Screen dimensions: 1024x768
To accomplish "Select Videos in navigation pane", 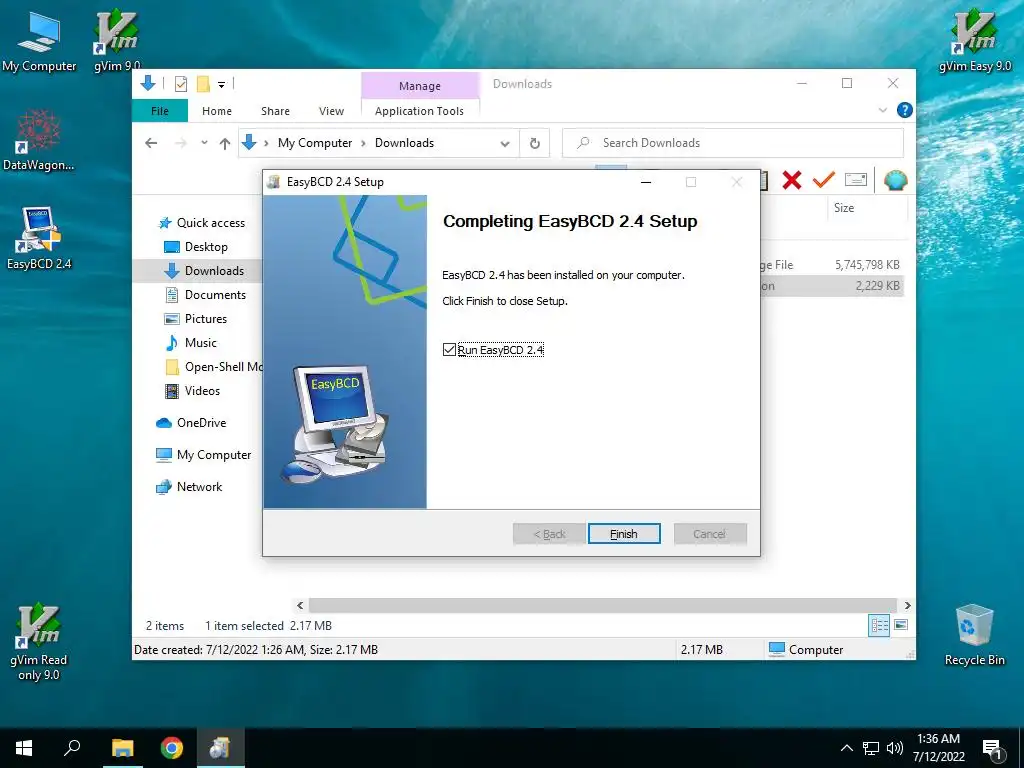I will (x=193, y=391).
